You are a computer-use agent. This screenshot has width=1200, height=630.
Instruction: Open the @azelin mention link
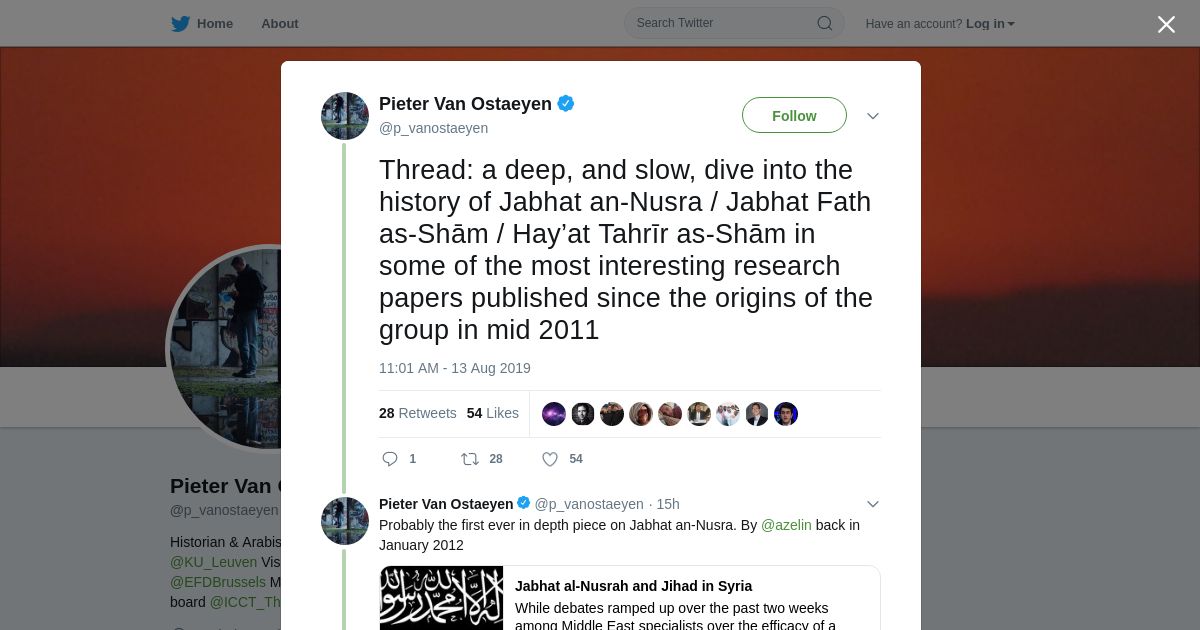(x=786, y=525)
